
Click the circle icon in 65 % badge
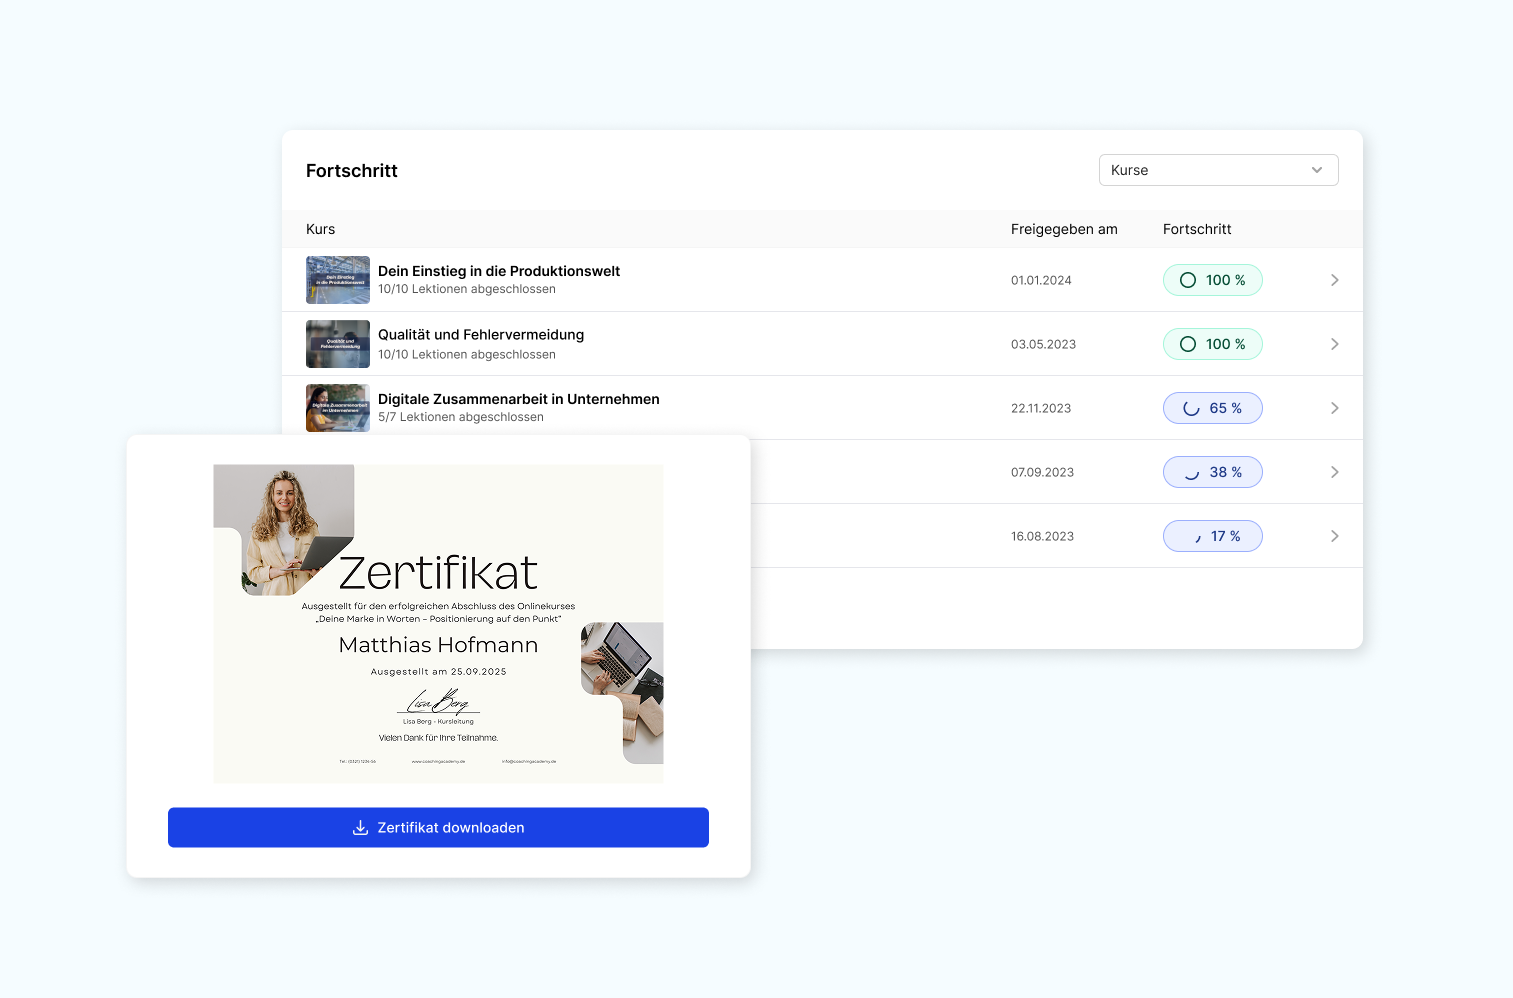pyautogui.click(x=1191, y=408)
